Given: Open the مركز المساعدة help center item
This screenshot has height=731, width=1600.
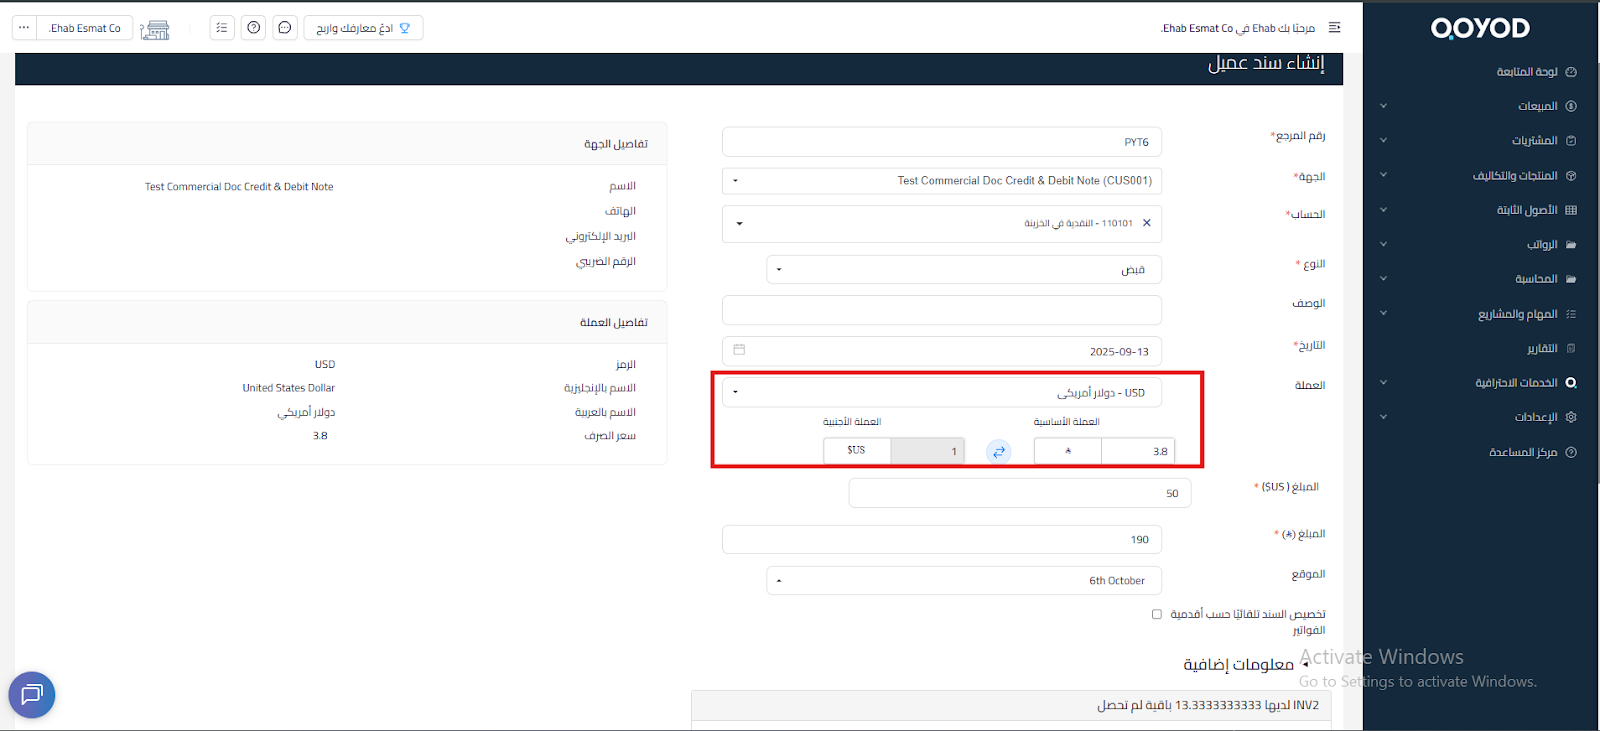Looking at the screenshot, I should tap(1523, 452).
